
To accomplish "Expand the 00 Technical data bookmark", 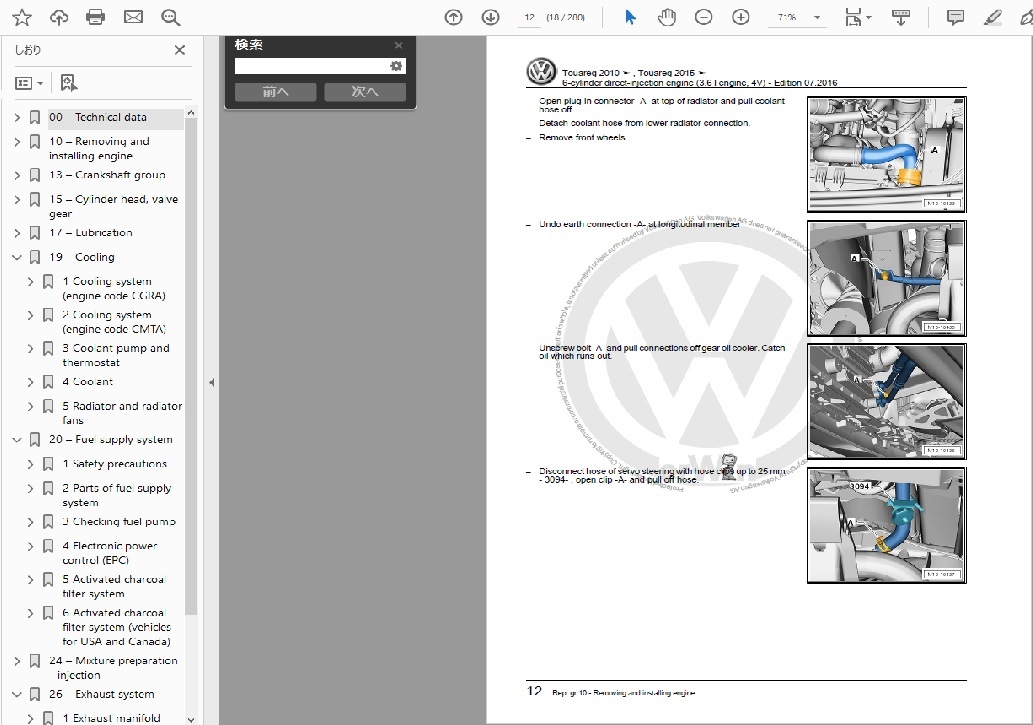I will click(x=17, y=117).
